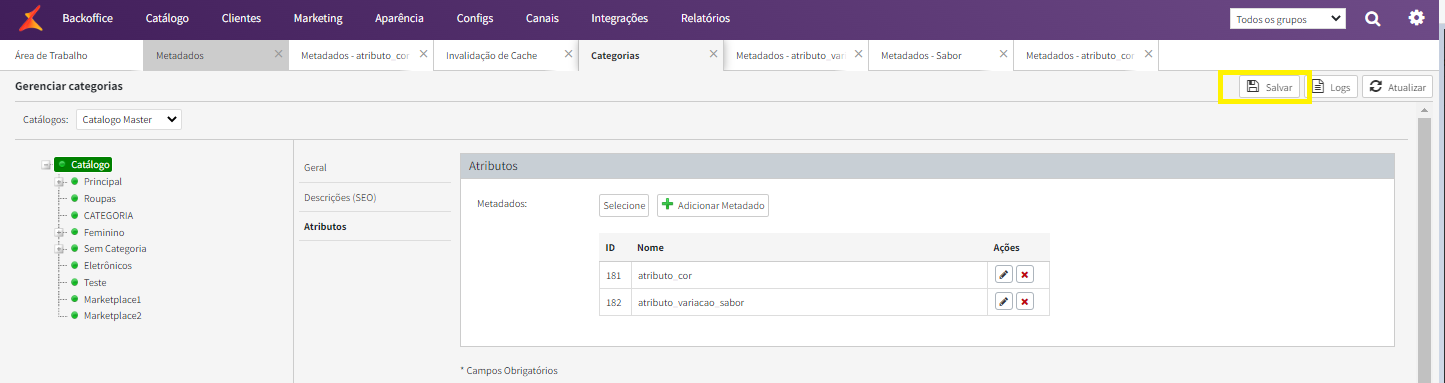
Task: Open the Catalogo Master catalog dropdown
Action: tap(129, 120)
